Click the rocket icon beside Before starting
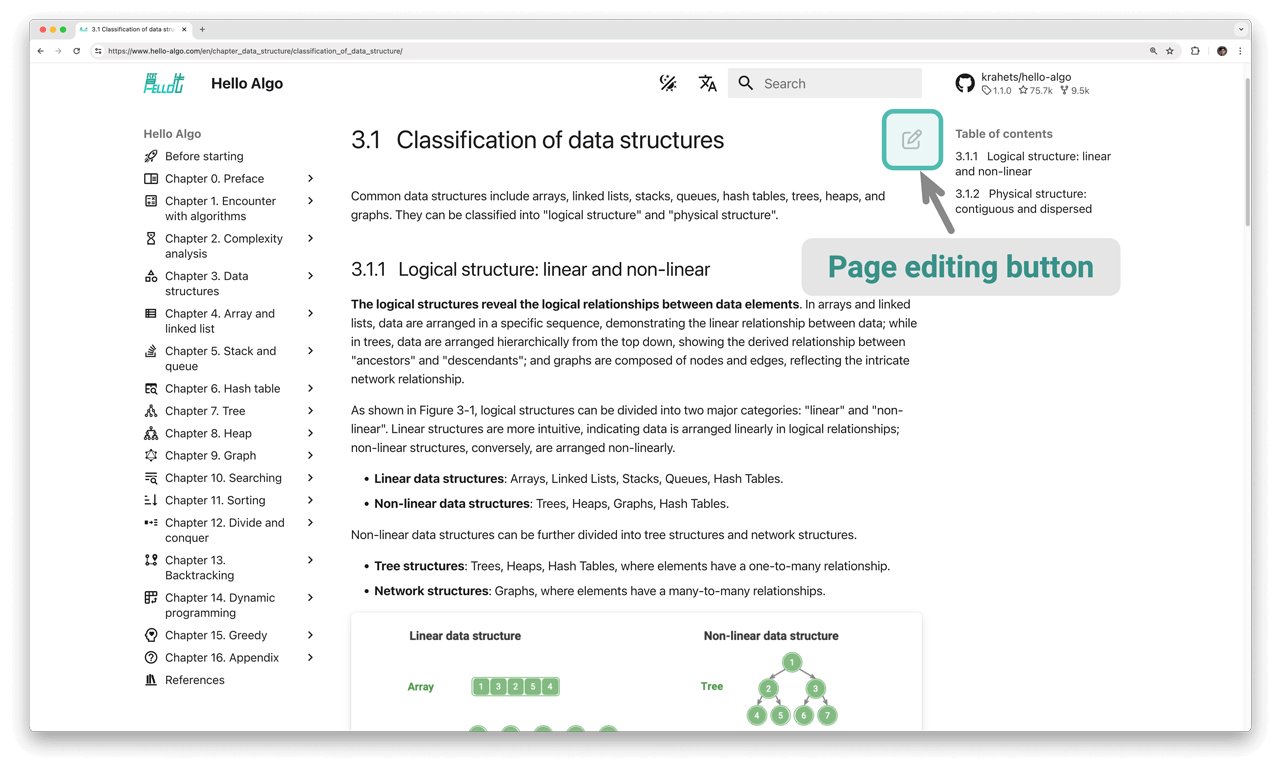 pyautogui.click(x=150, y=156)
